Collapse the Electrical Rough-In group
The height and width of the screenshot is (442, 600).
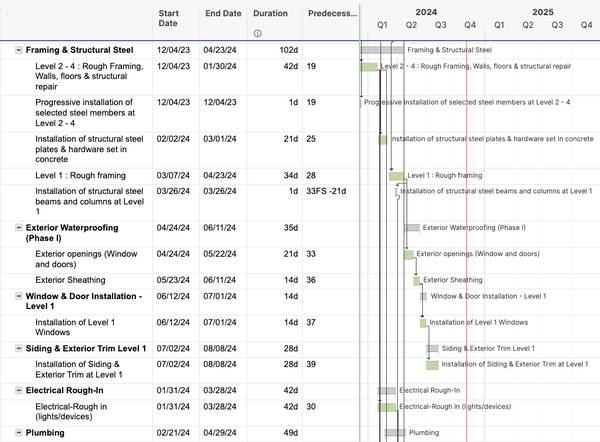[x=18, y=390]
